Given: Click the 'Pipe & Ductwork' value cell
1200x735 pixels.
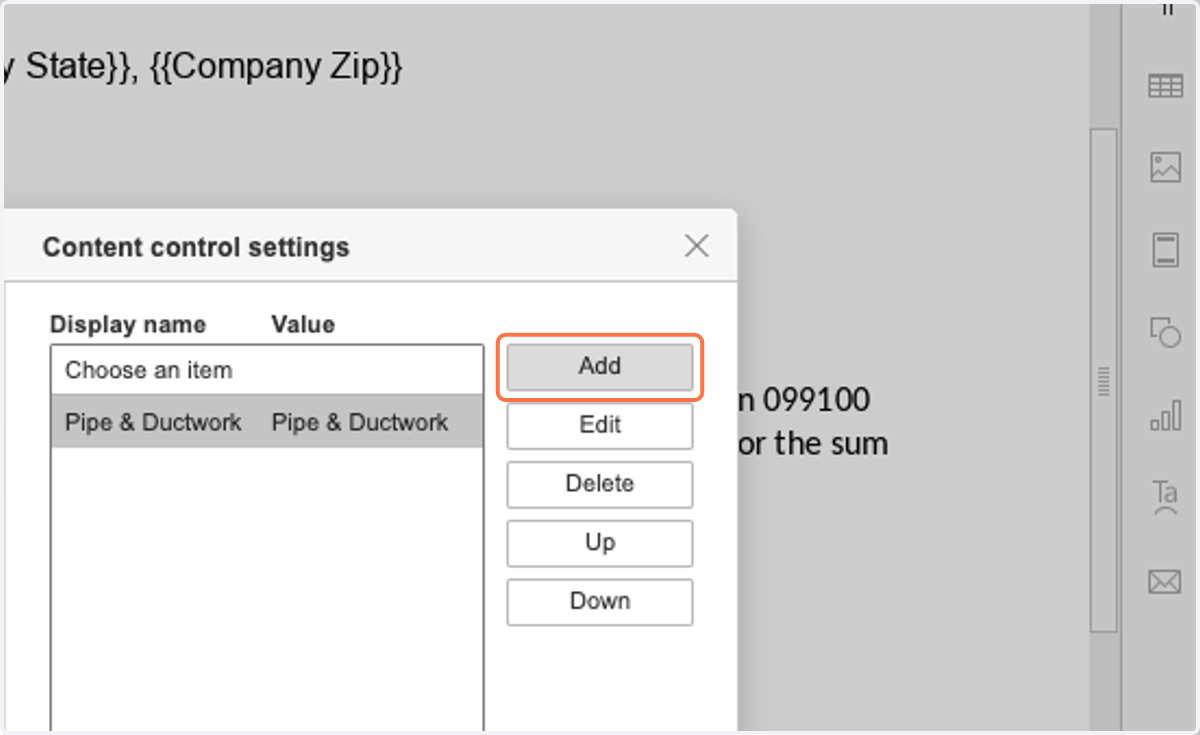Looking at the screenshot, I should pyautogui.click(x=360, y=423).
